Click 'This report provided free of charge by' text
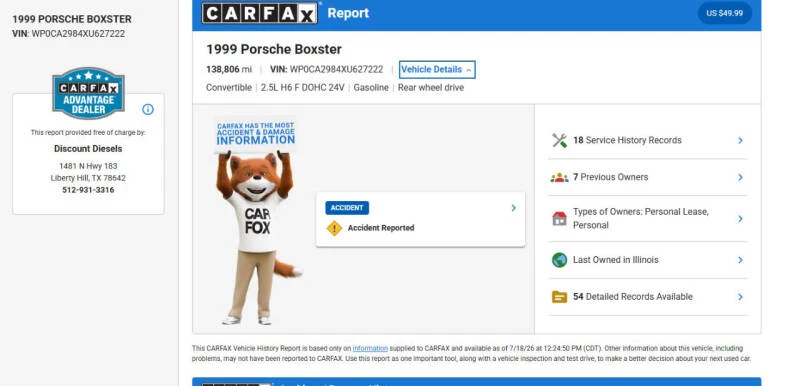This screenshot has height=386, width=800. point(88,133)
